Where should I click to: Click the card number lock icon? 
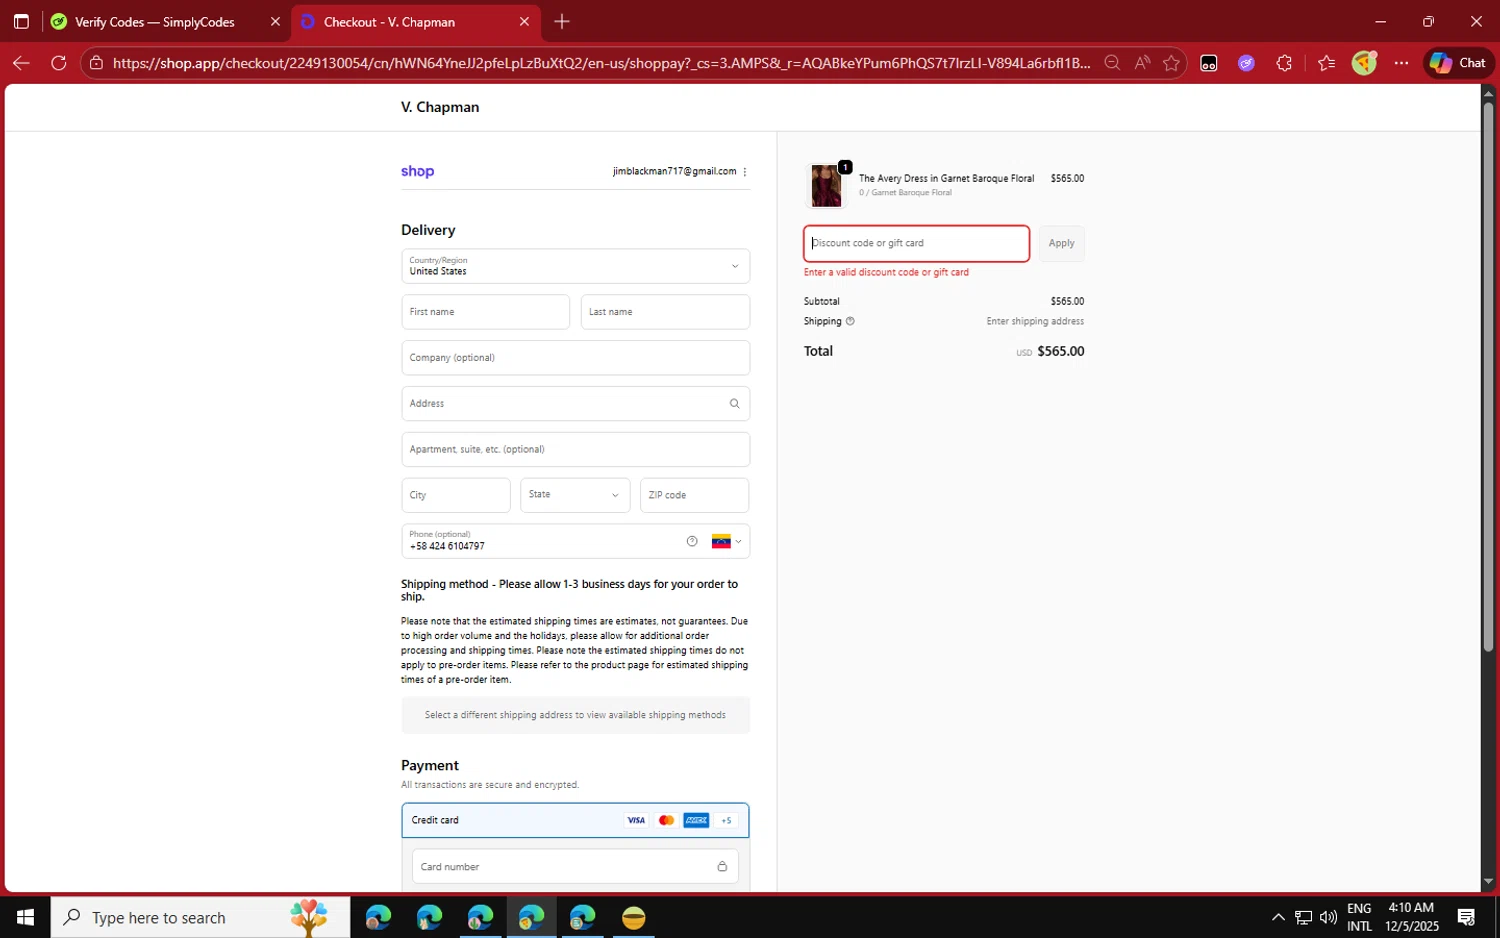click(x=722, y=867)
